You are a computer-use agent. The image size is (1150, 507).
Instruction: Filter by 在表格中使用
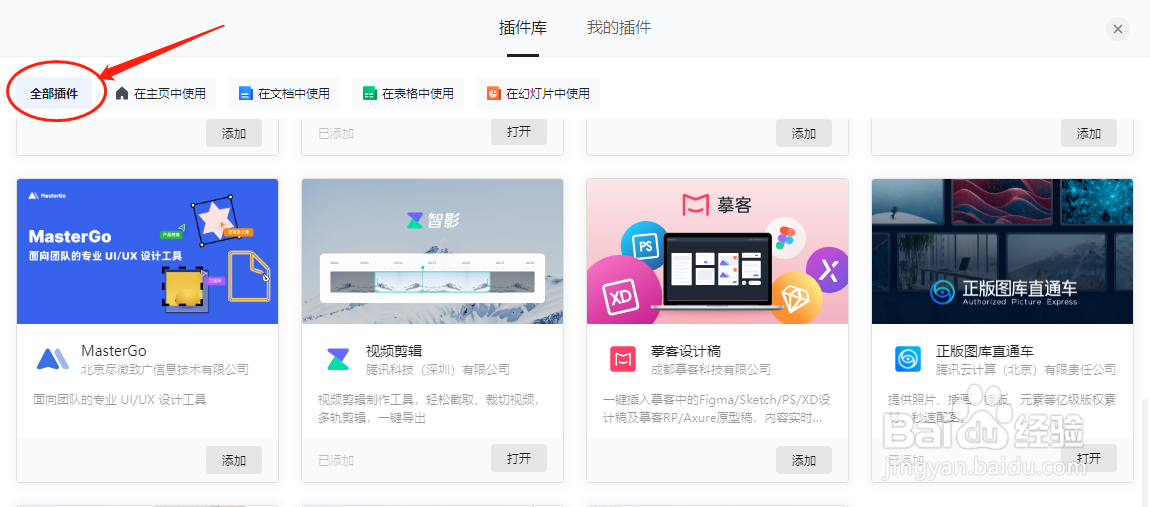(x=408, y=93)
